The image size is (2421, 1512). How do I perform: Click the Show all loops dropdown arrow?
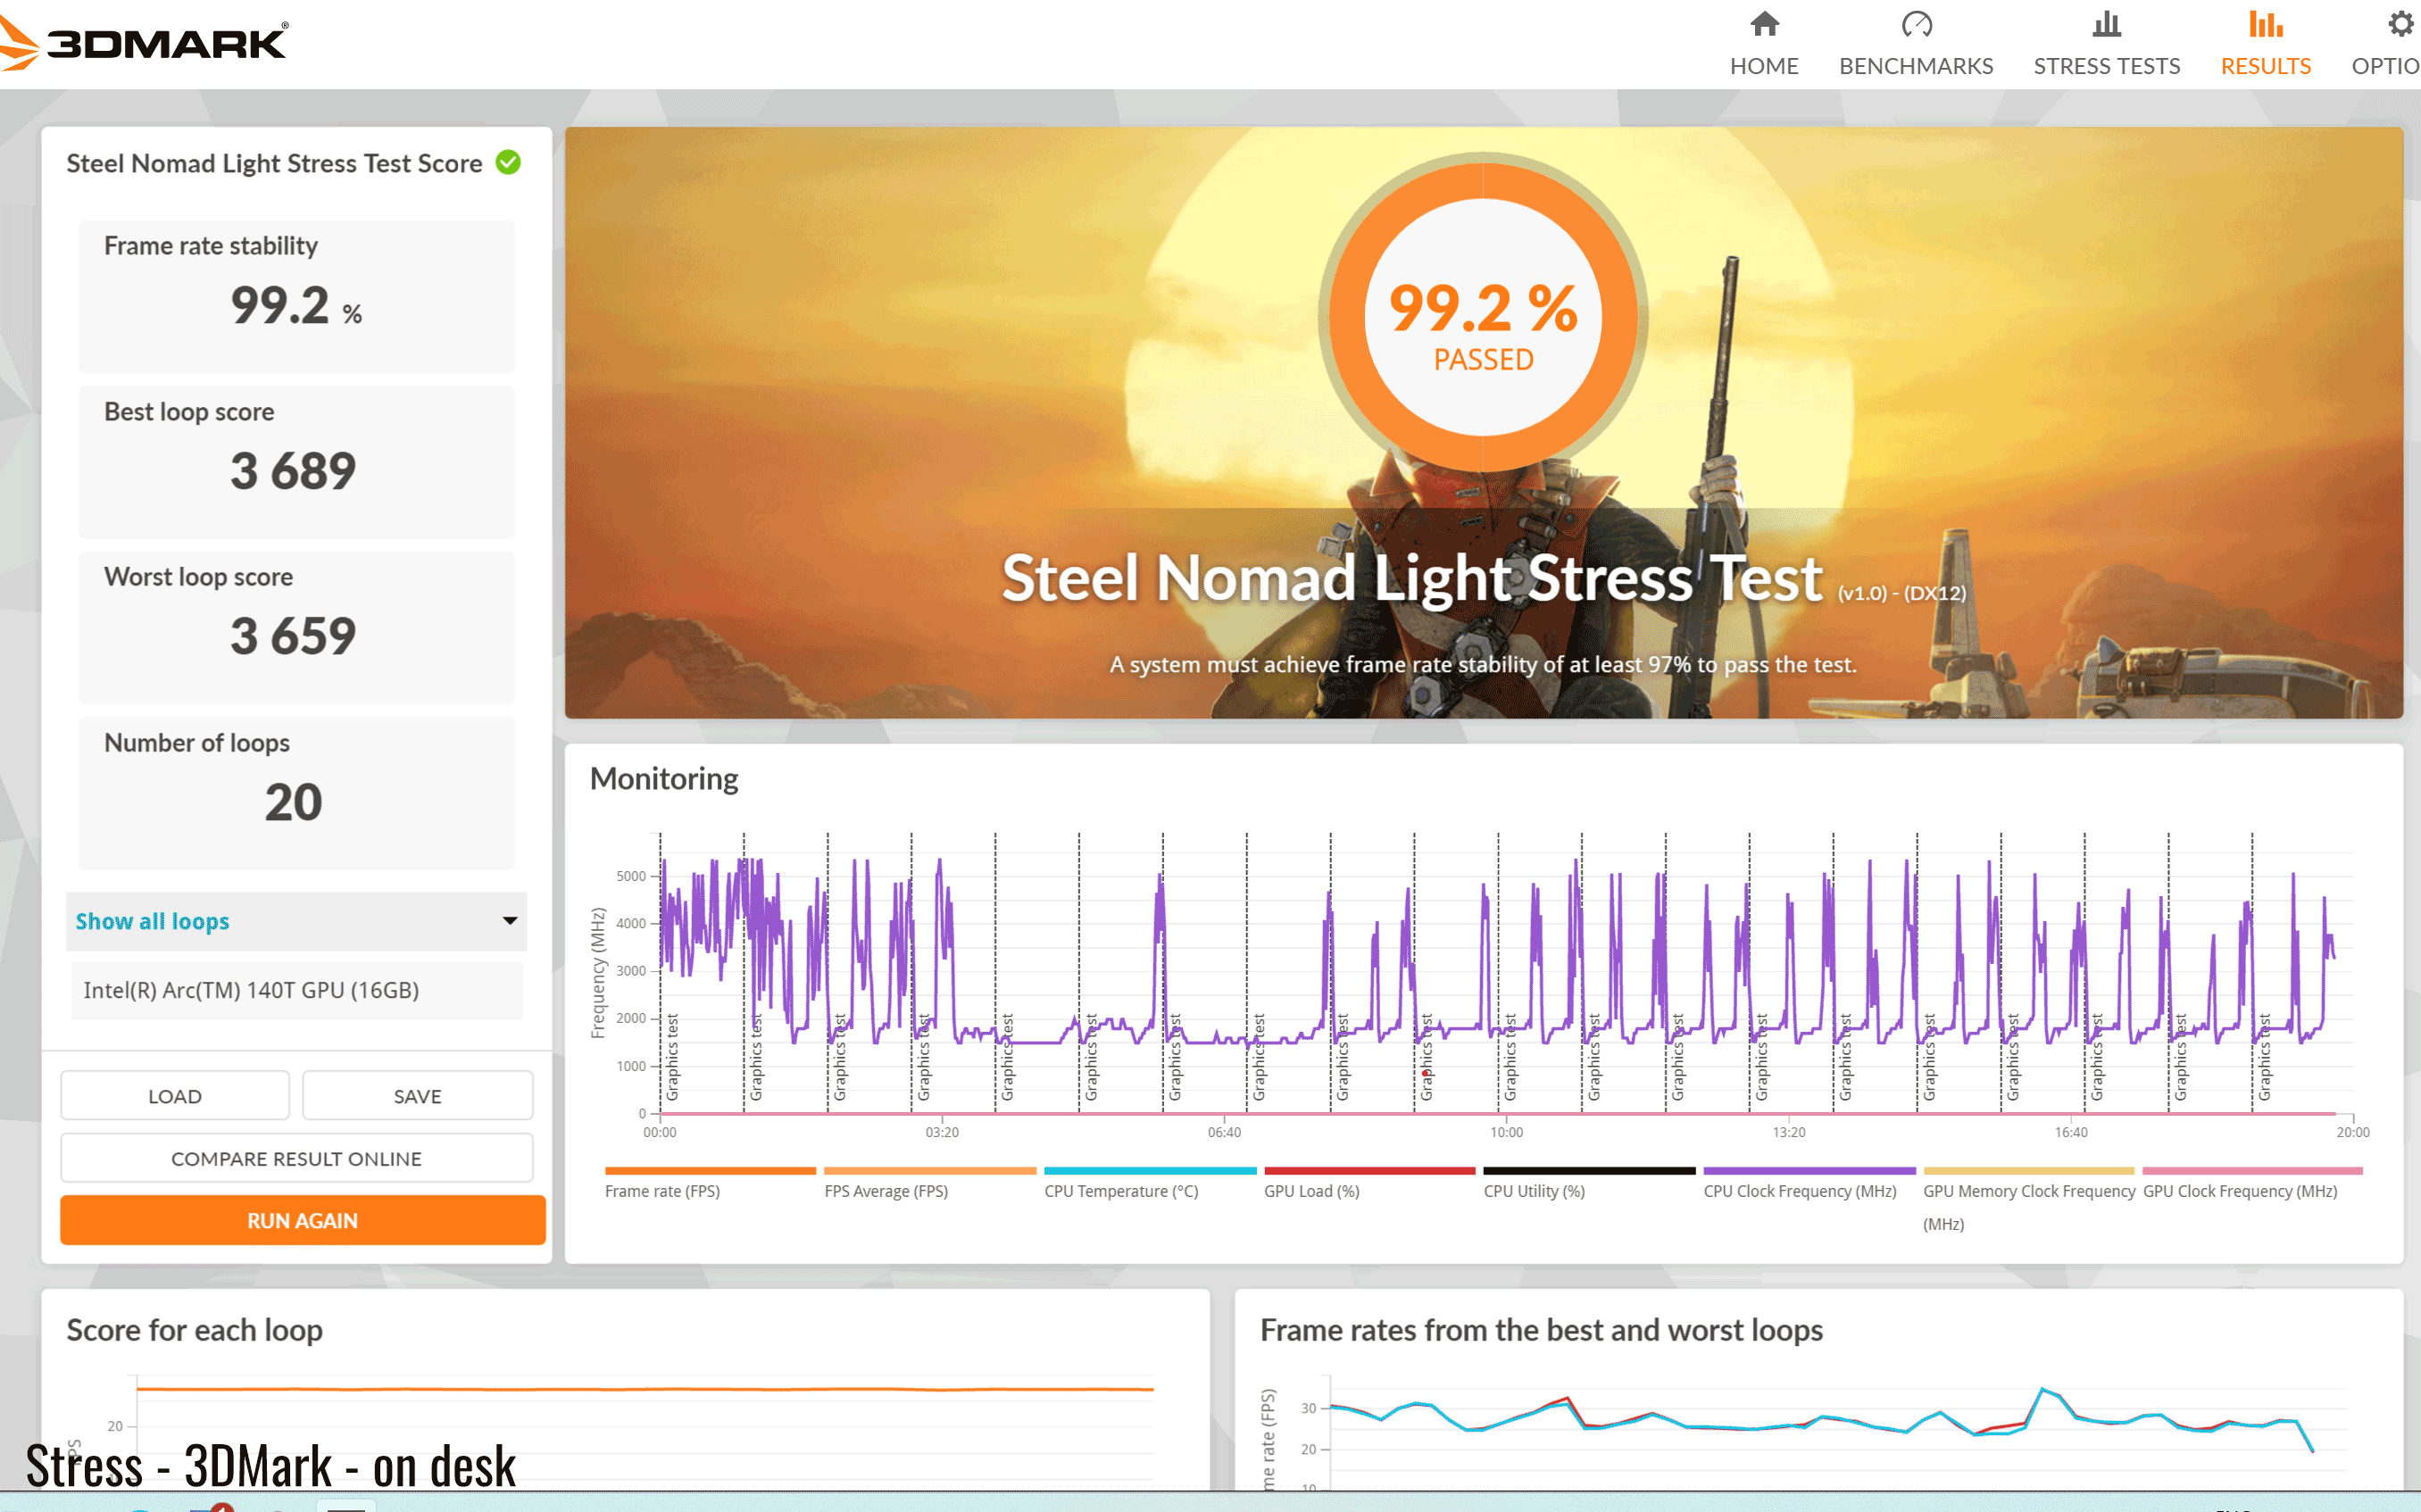[x=510, y=921]
